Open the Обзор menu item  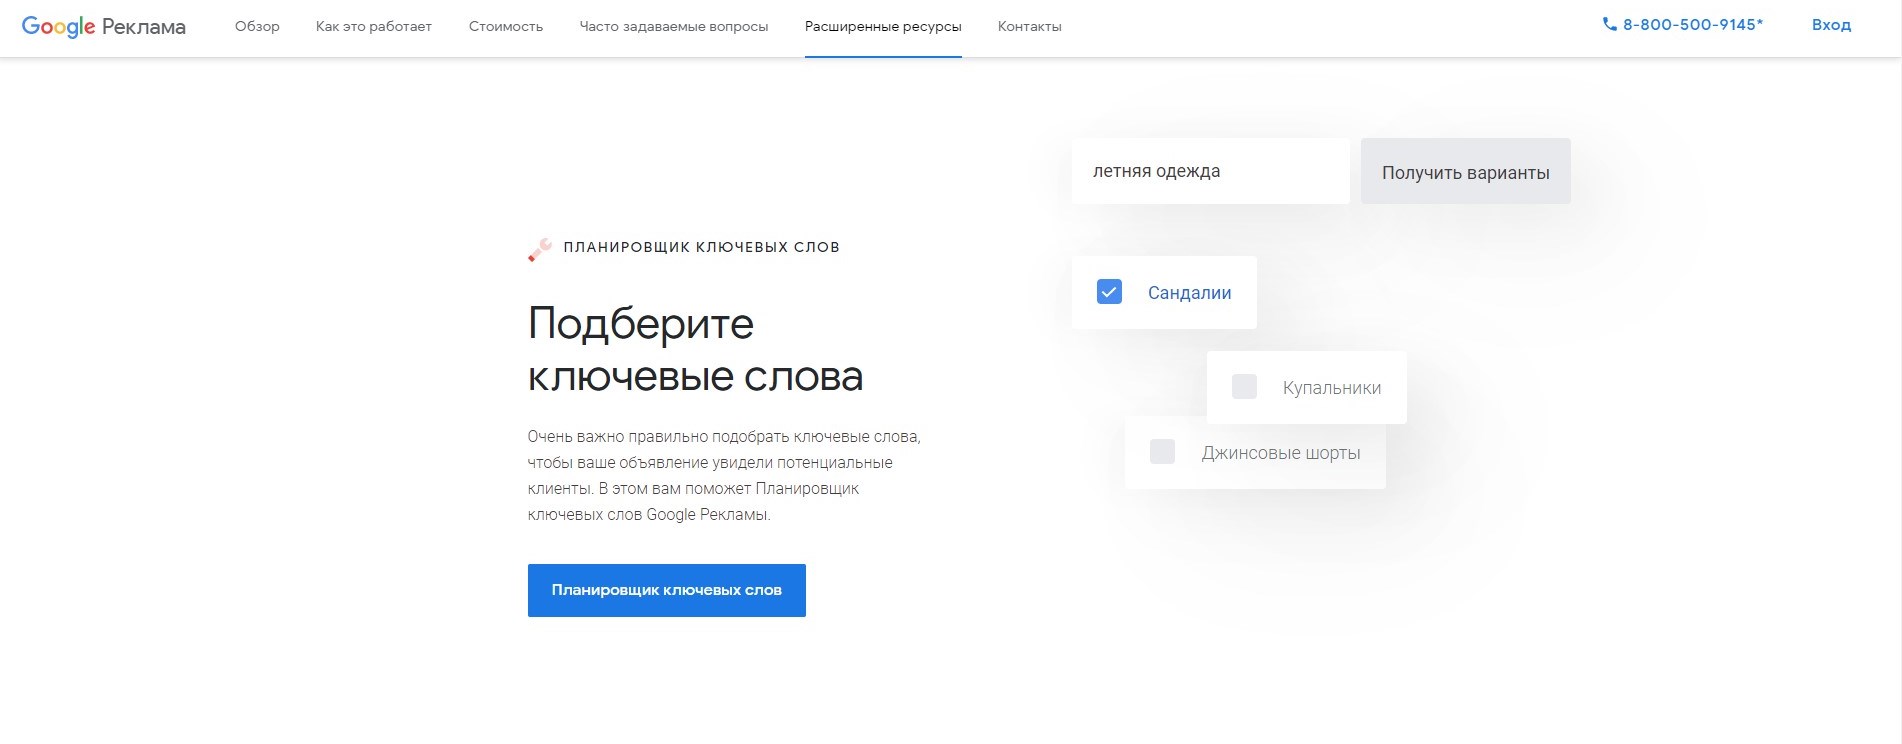pyautogui.click(x=257, y=27)
